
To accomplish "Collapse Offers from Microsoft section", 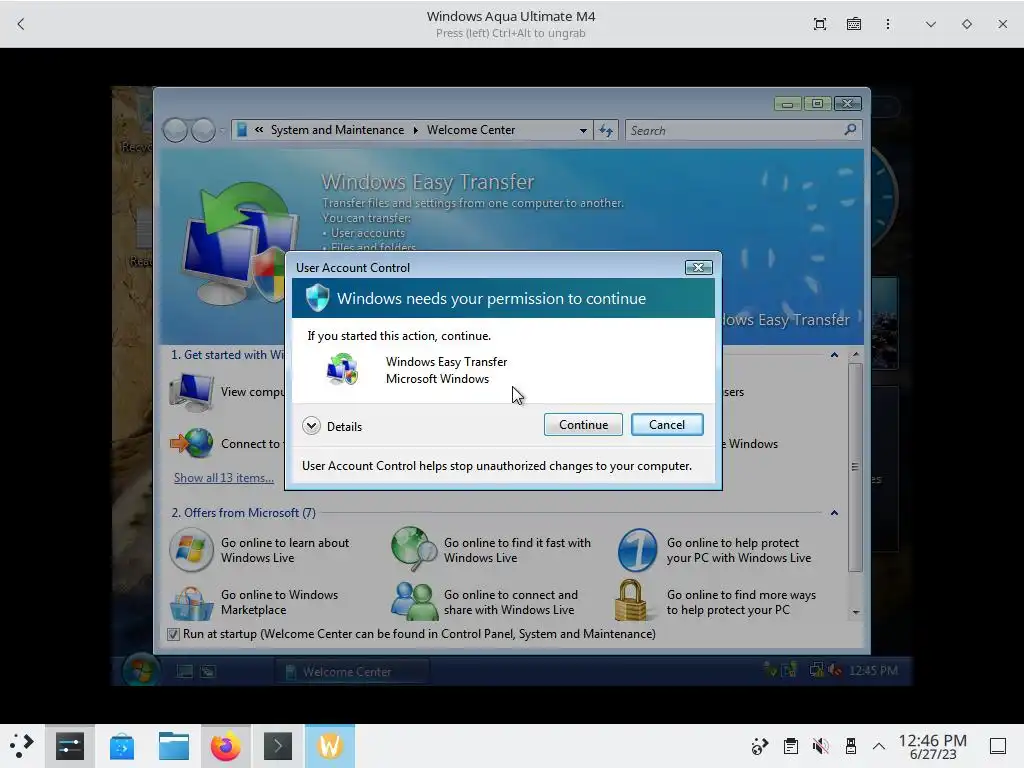I will (834, 513).
